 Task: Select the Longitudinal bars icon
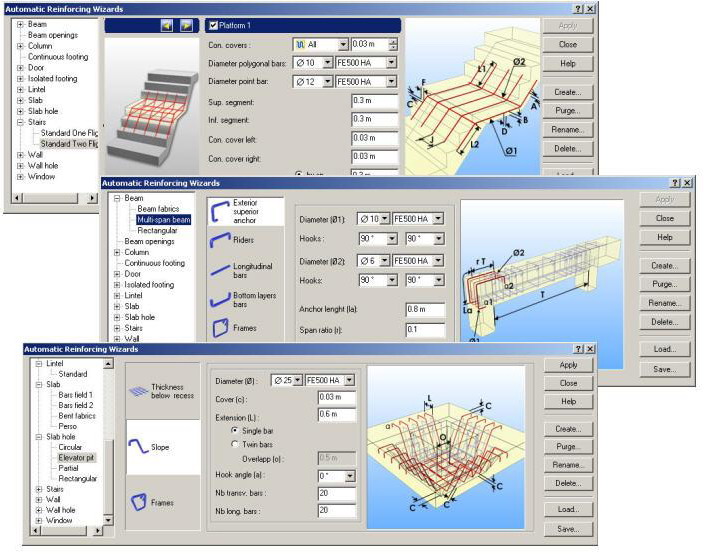[x=220, y=270]
